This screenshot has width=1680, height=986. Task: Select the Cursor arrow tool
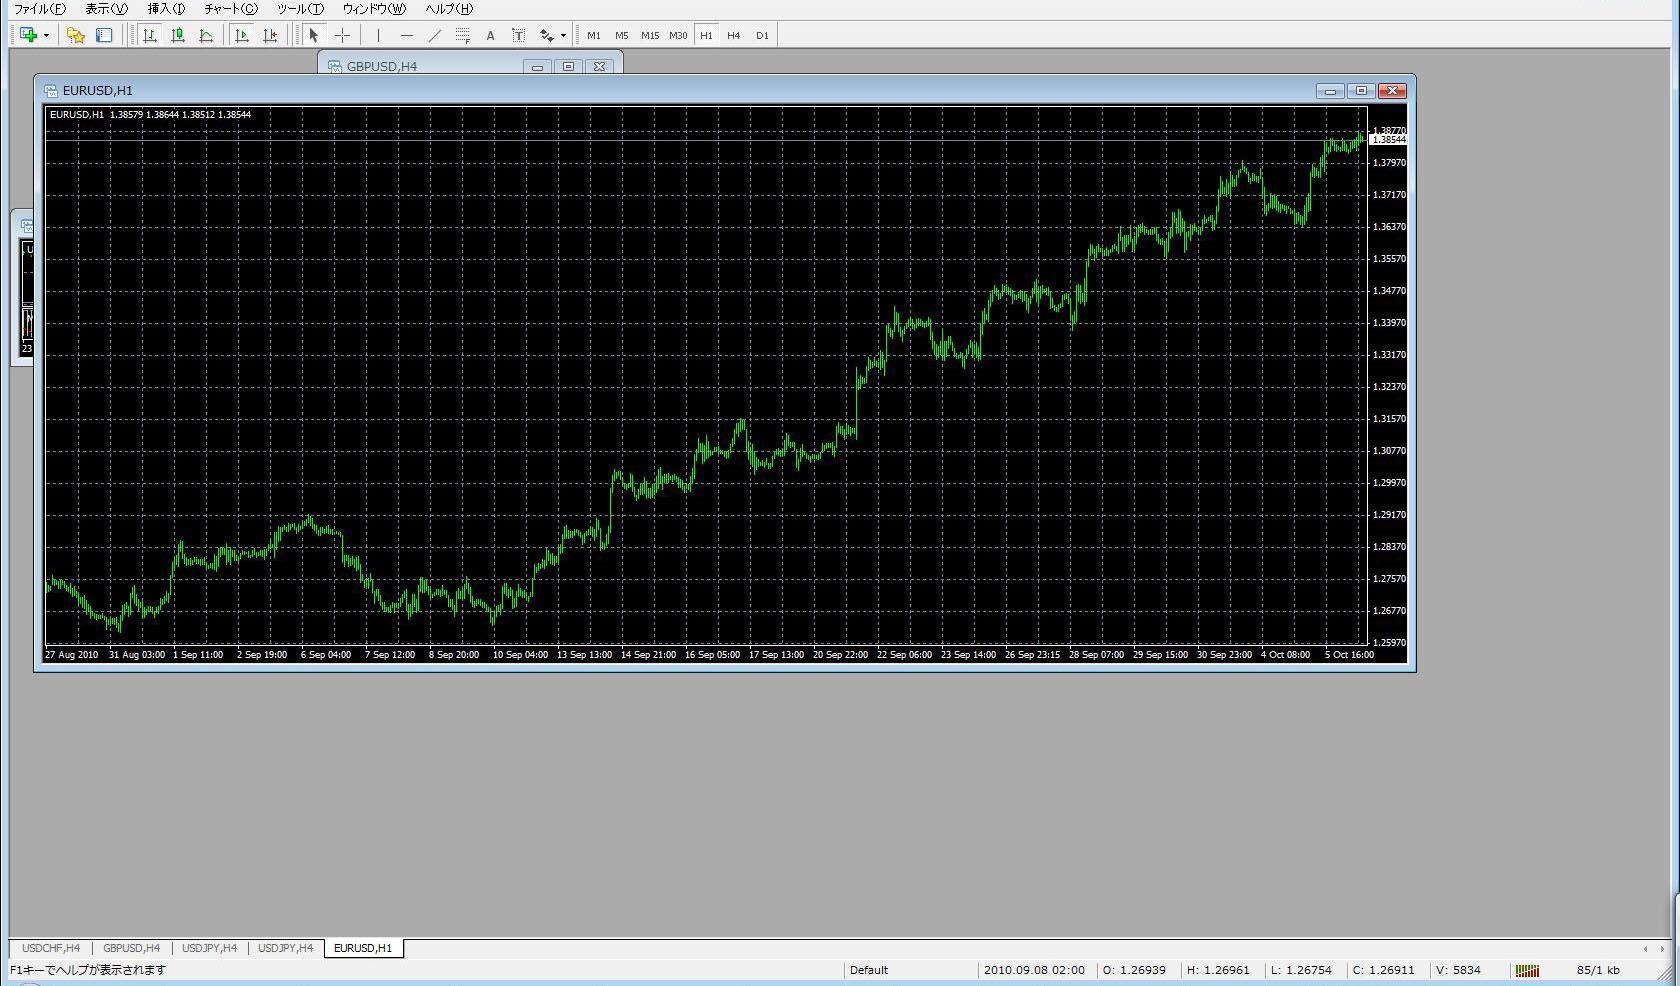tap(314, 35)
